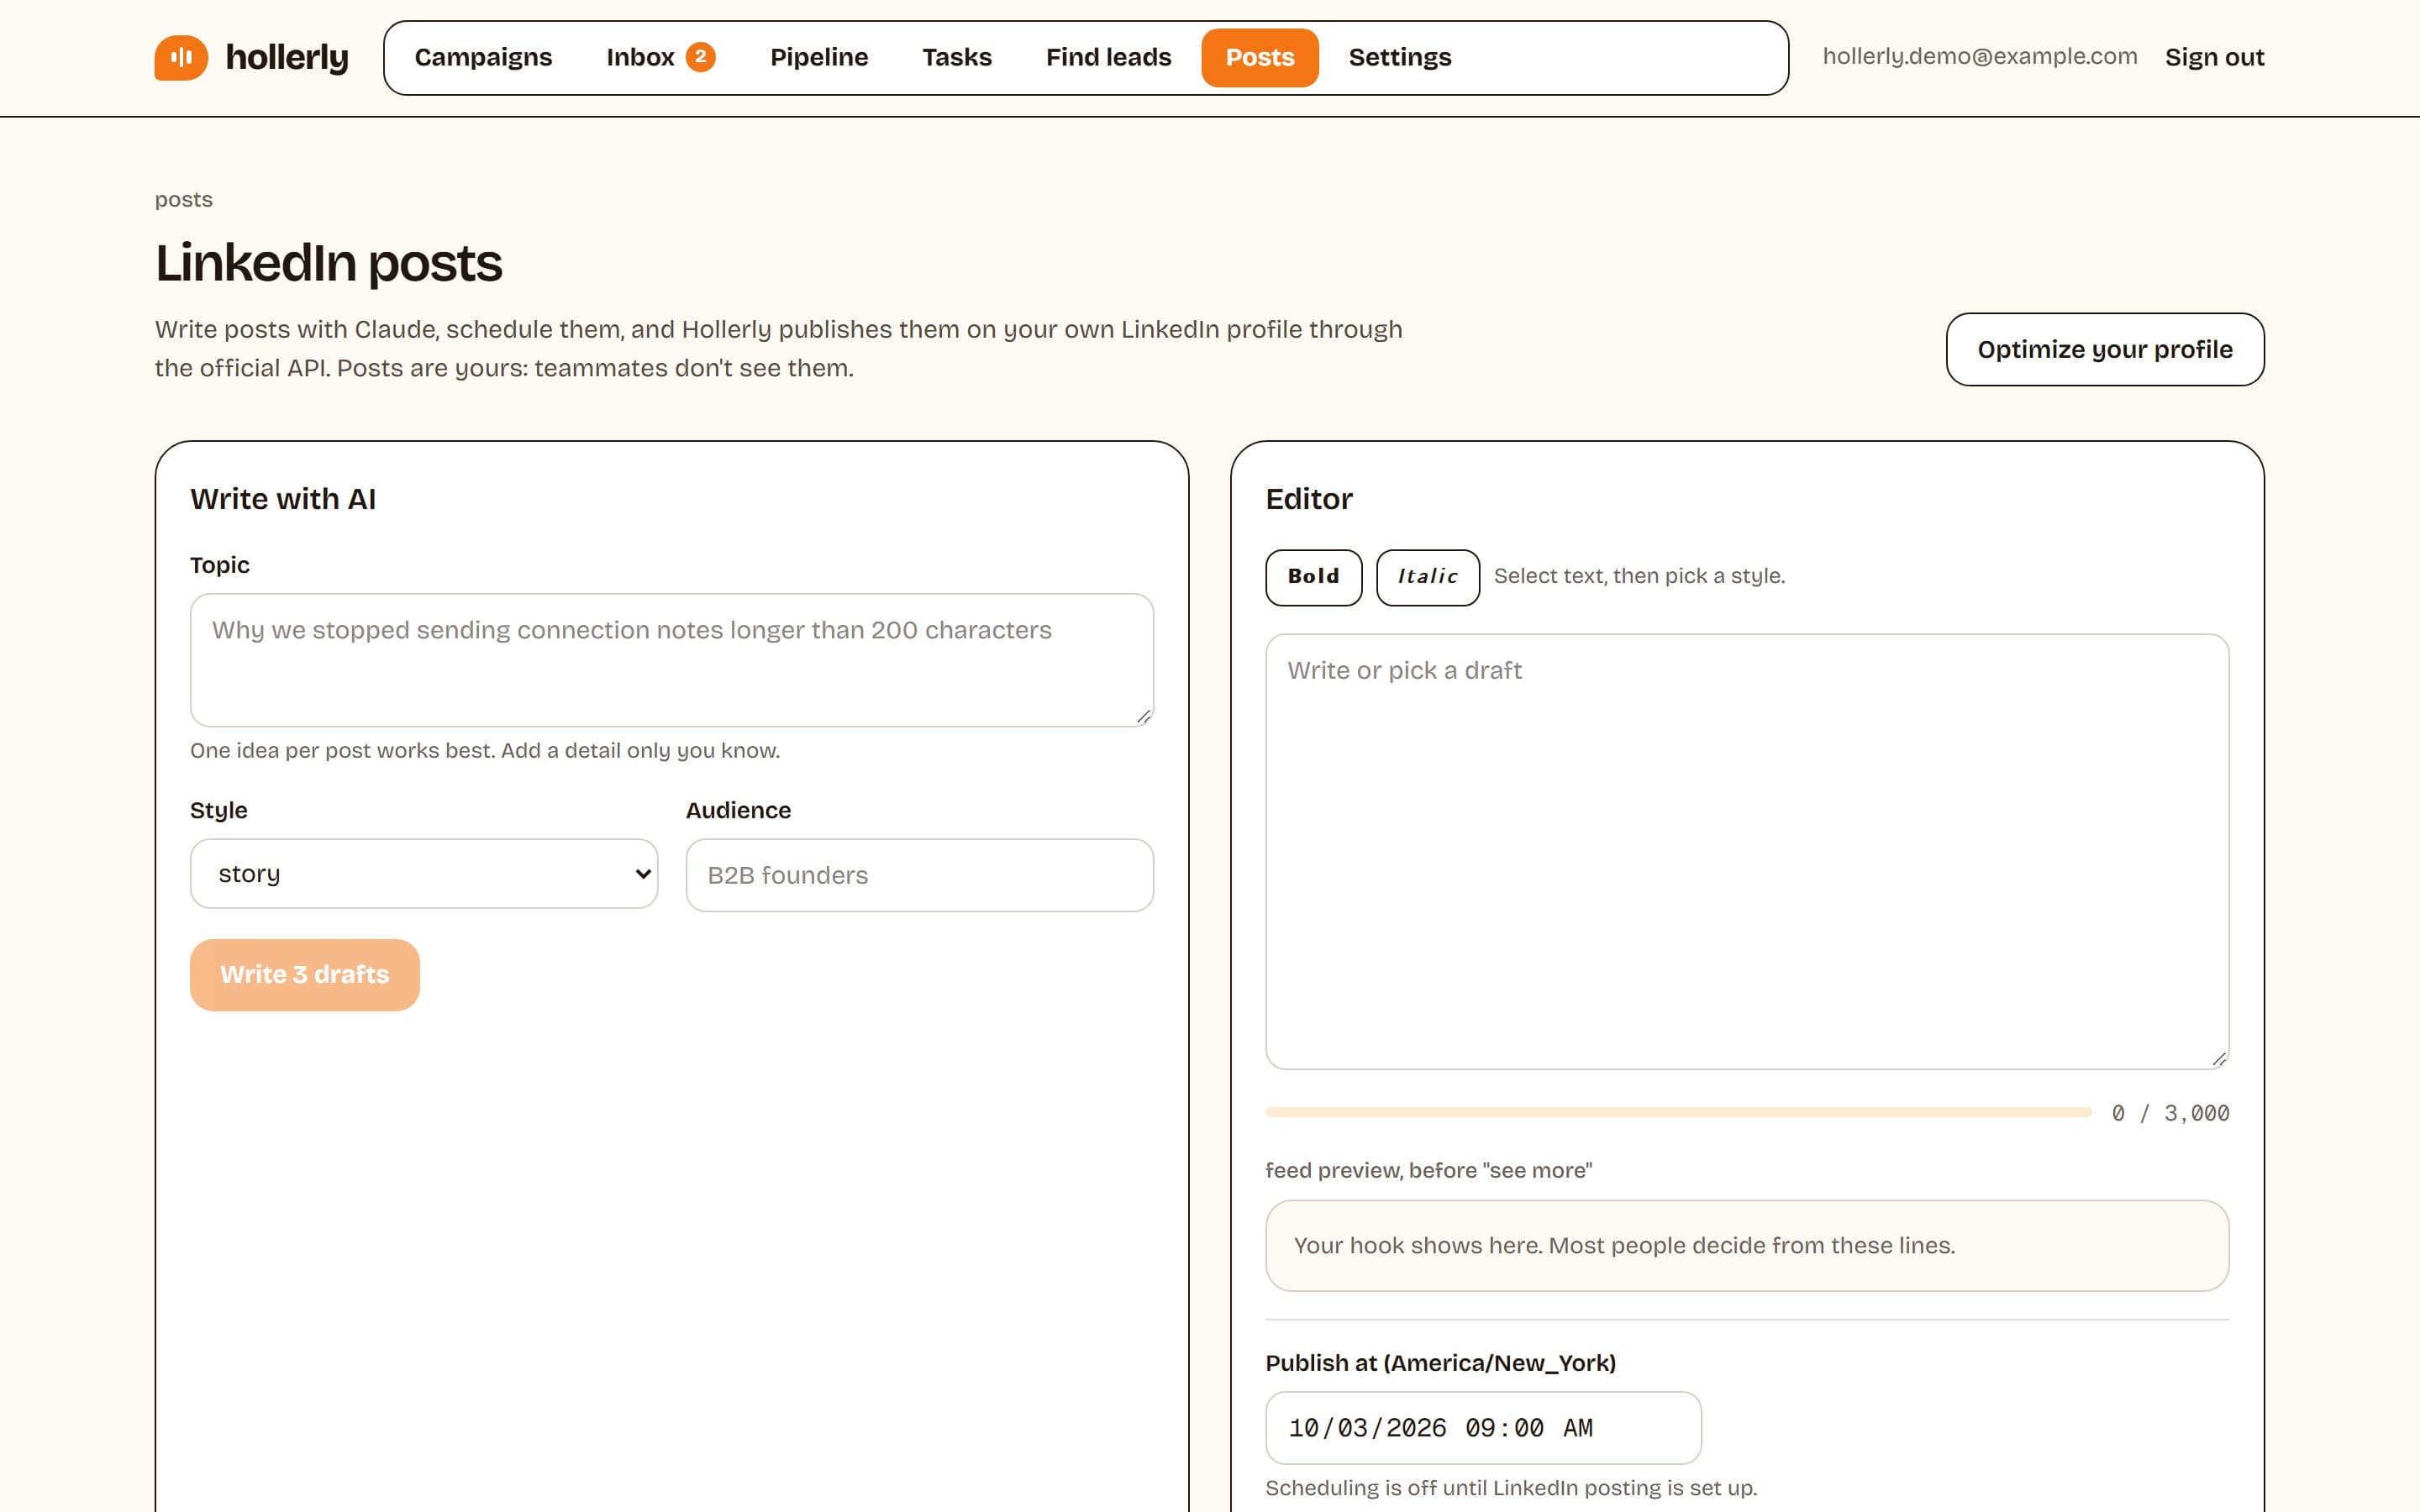This screenshot has height=1512, width=2420.
Task: Click the Publish at (America/New_York) label
Action: point(1440,1363)
